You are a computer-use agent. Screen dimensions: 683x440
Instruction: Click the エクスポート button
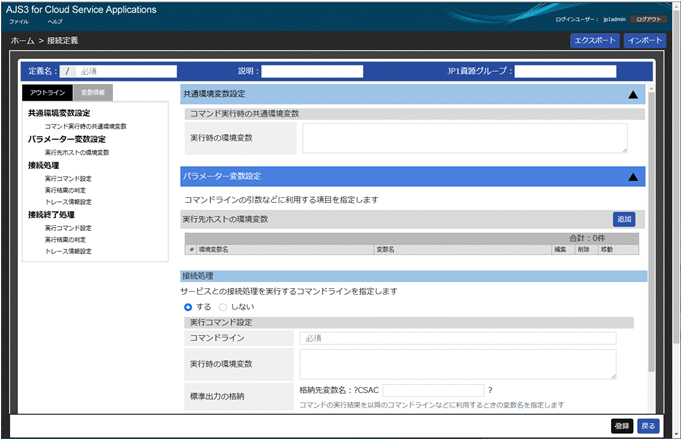[593, 41]
